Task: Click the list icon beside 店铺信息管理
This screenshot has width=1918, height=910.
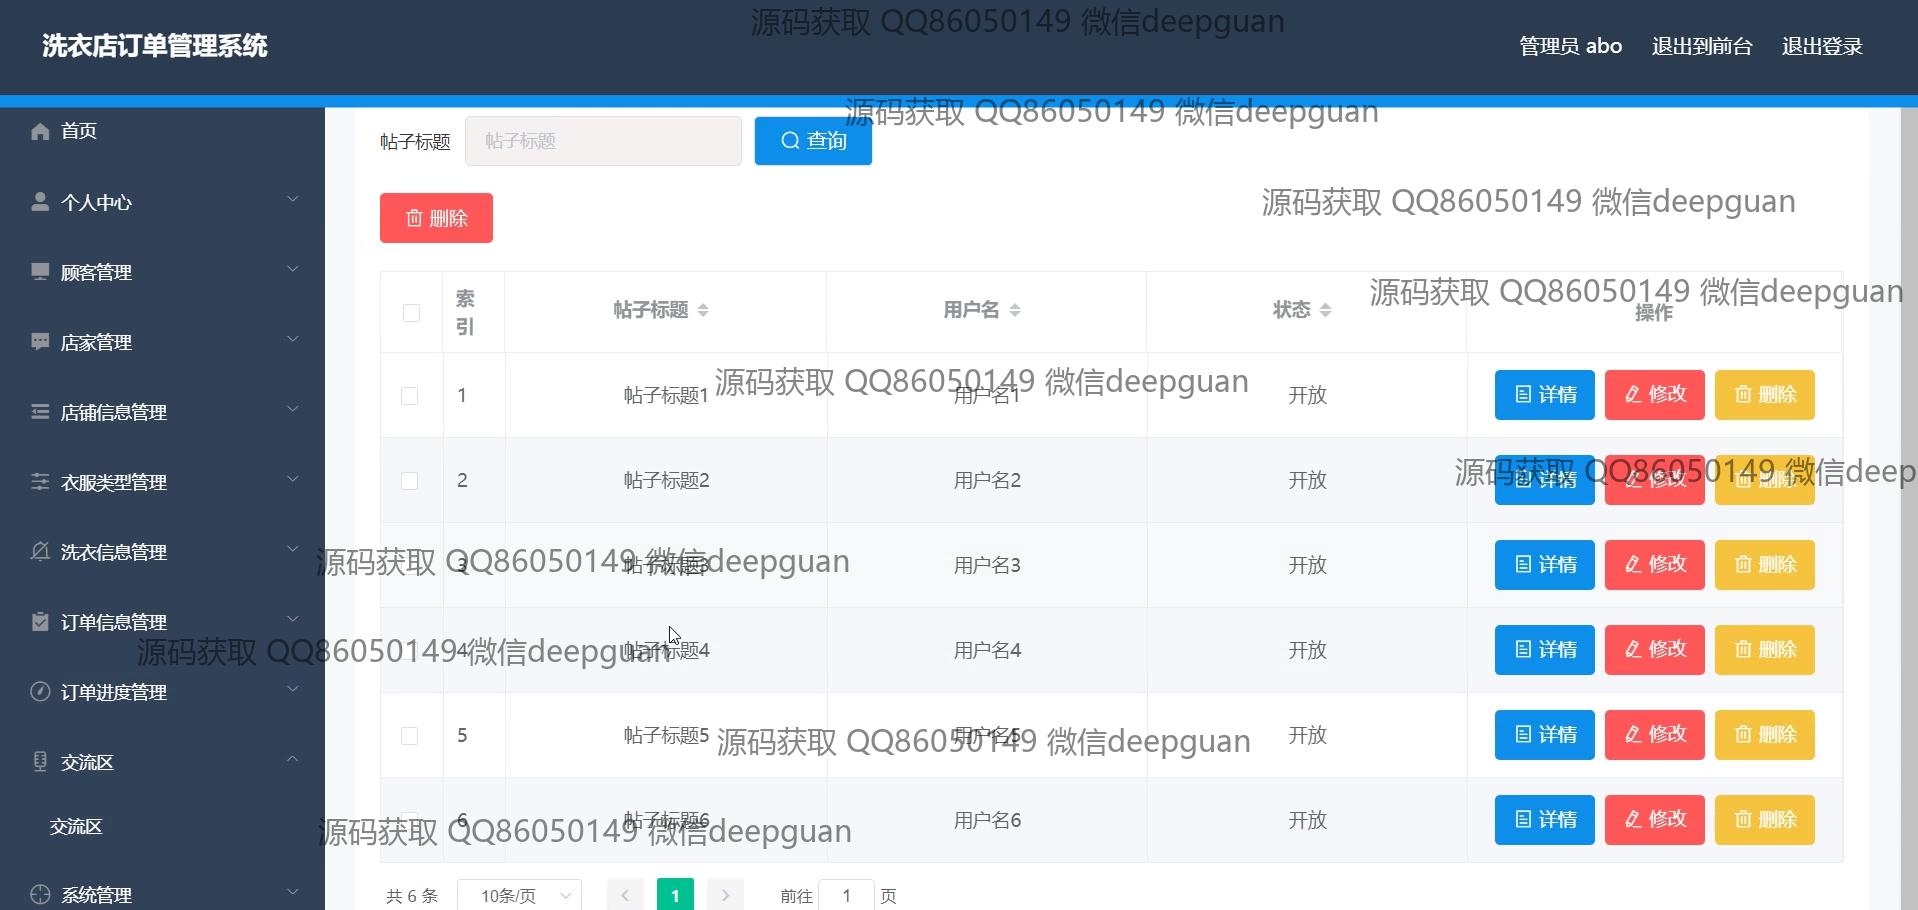Action: [x=40, y=412]
